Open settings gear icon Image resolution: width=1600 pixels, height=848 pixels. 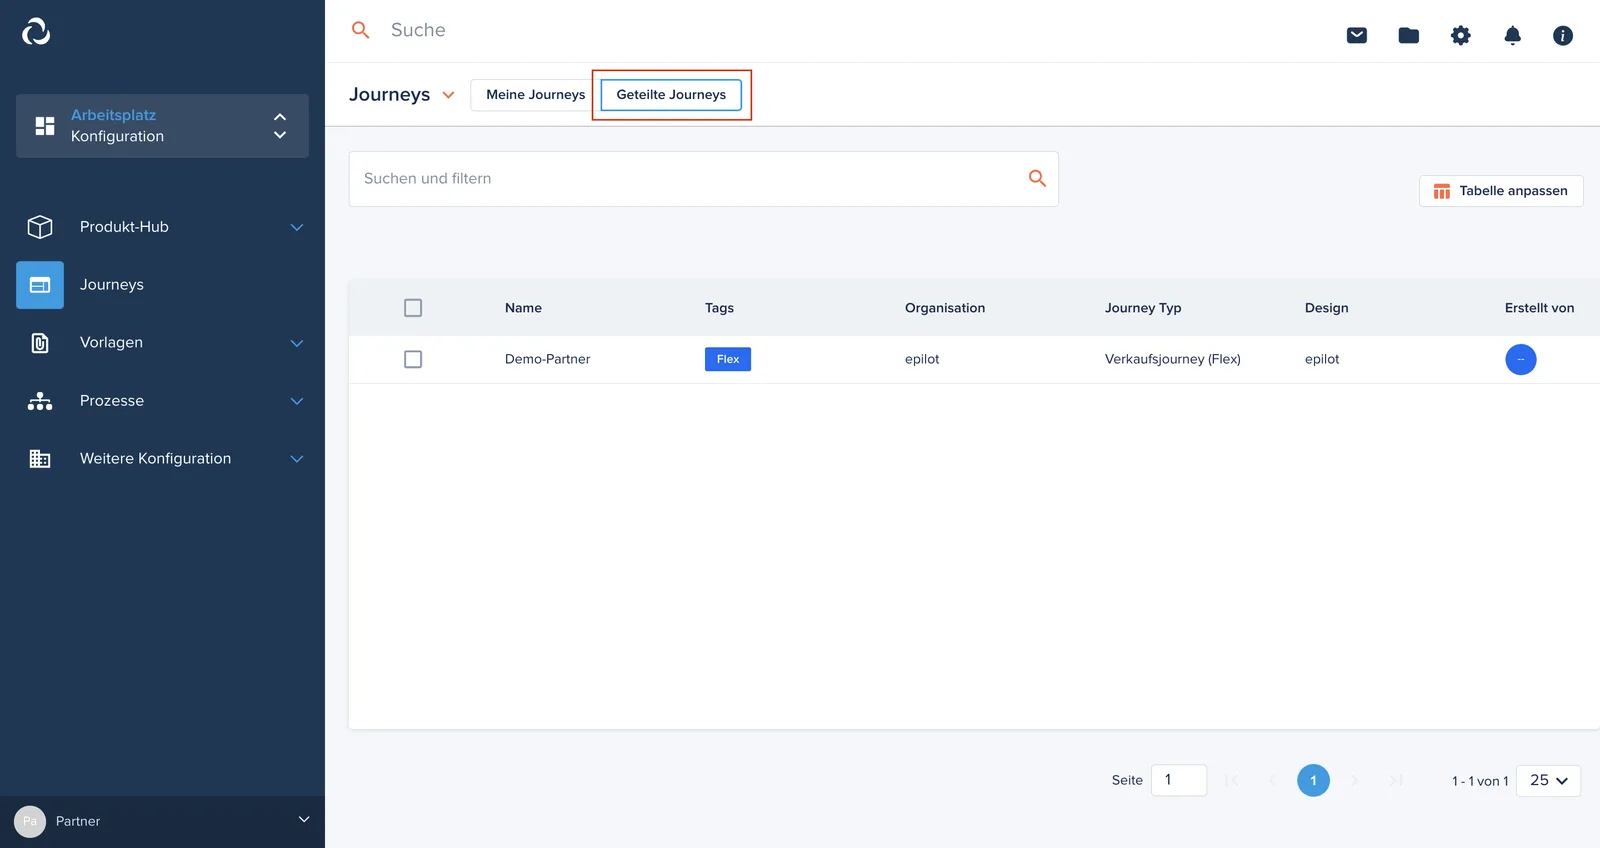[1461, 35]
